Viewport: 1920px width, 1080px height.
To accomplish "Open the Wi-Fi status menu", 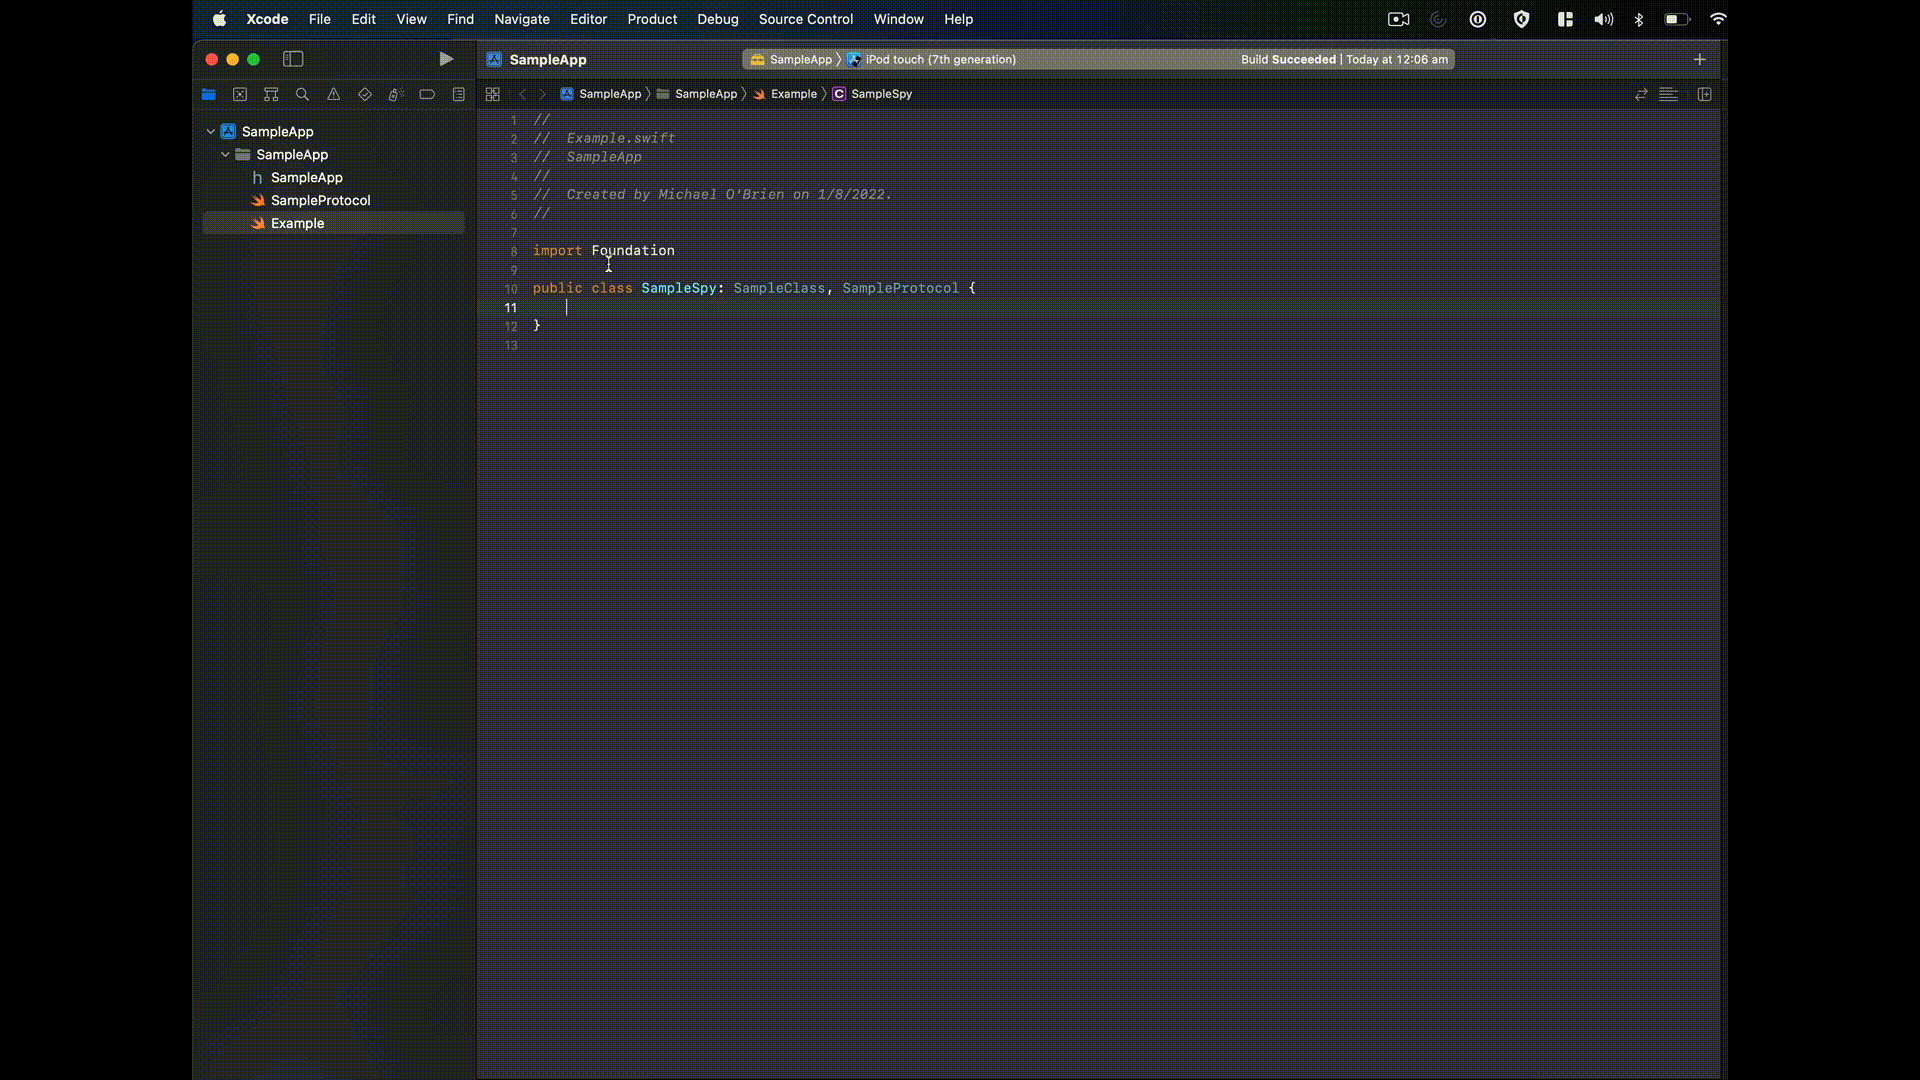I will tap(1718, 19).
